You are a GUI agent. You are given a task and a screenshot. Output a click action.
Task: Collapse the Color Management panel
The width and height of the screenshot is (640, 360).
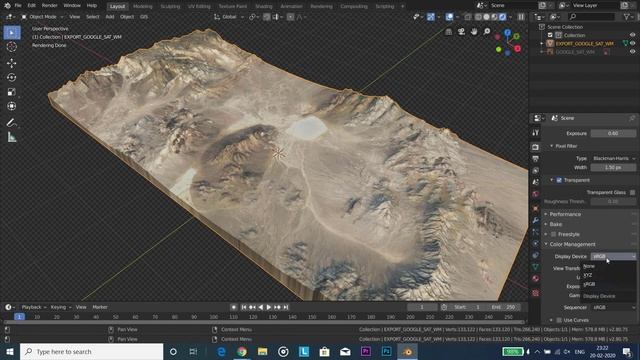click(572, 244)
